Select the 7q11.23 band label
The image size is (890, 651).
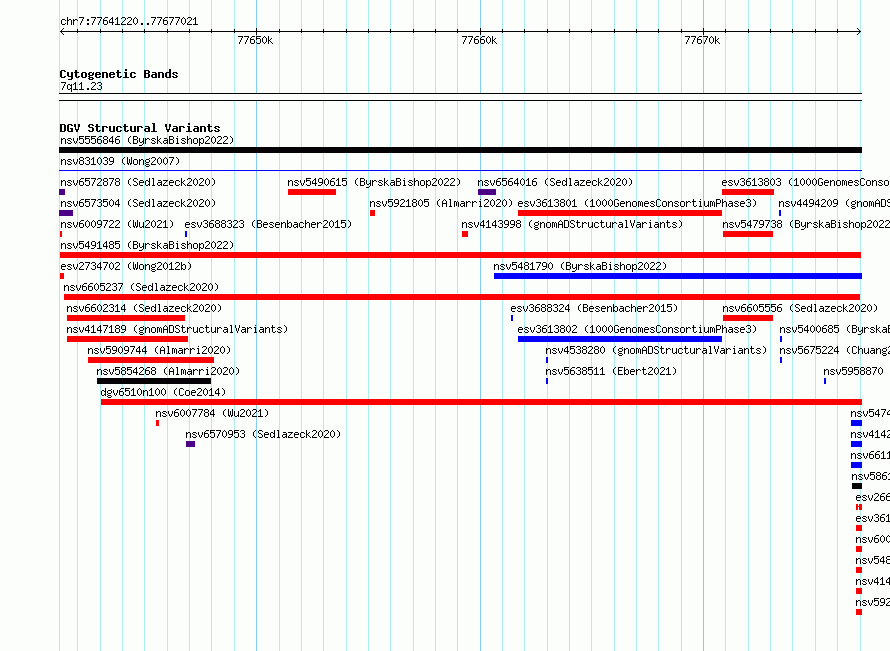click(x=81, y=86)
